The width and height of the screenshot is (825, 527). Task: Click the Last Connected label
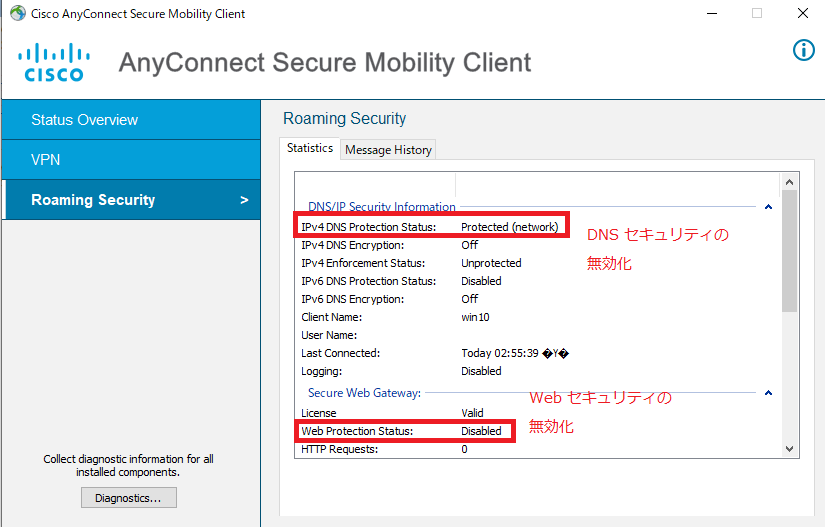[340, 353]
